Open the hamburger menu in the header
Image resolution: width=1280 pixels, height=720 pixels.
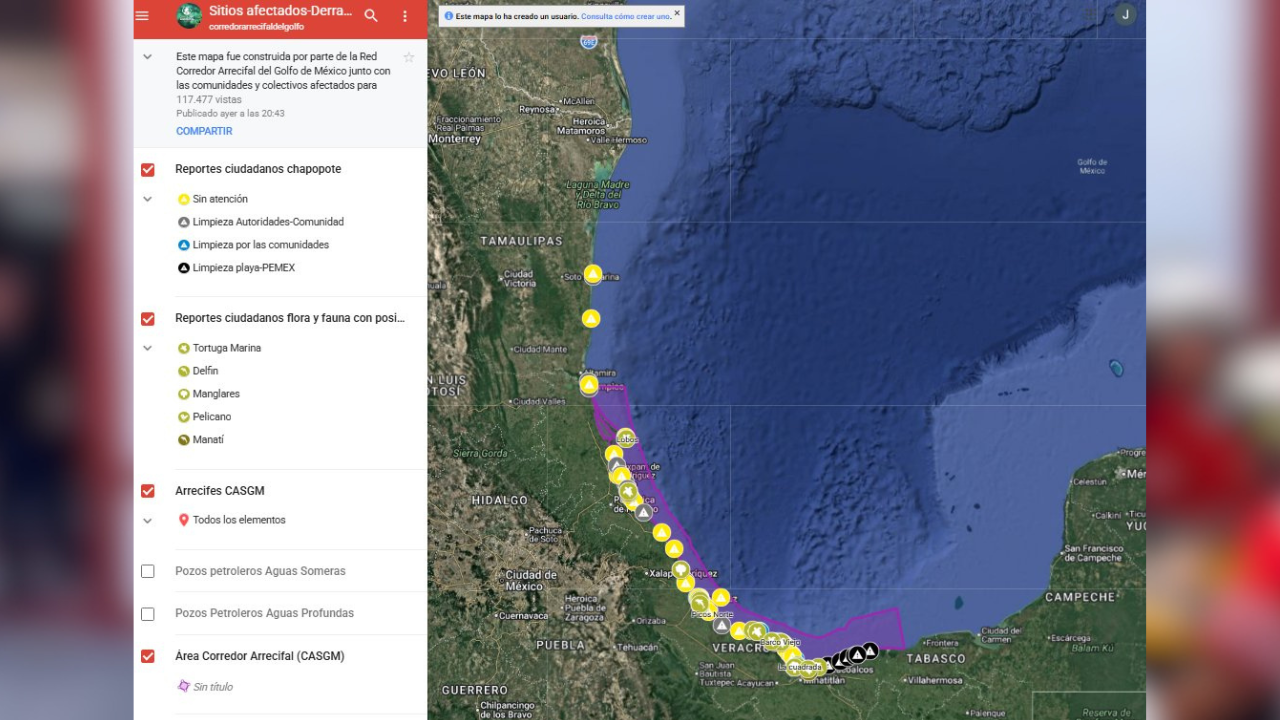click(x=142, y=16)
